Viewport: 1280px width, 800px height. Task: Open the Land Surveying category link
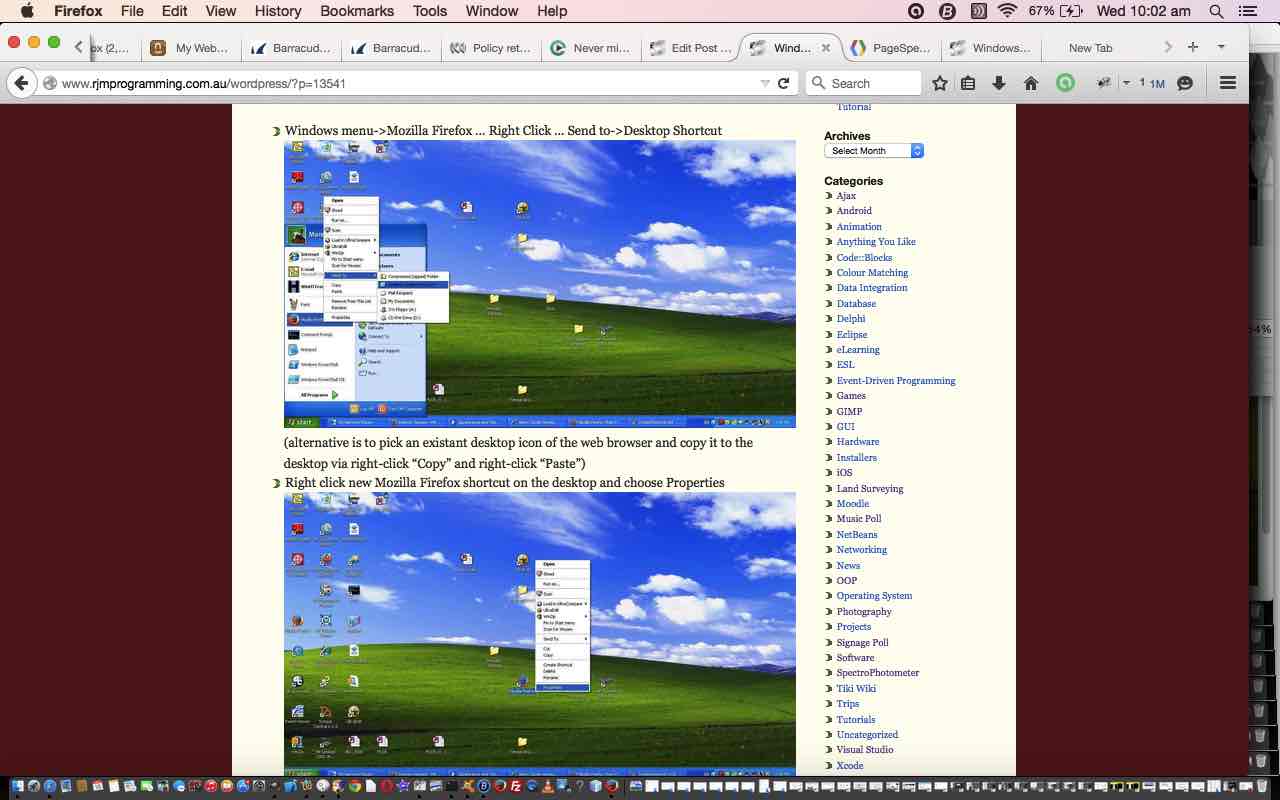tap(870, 488)
